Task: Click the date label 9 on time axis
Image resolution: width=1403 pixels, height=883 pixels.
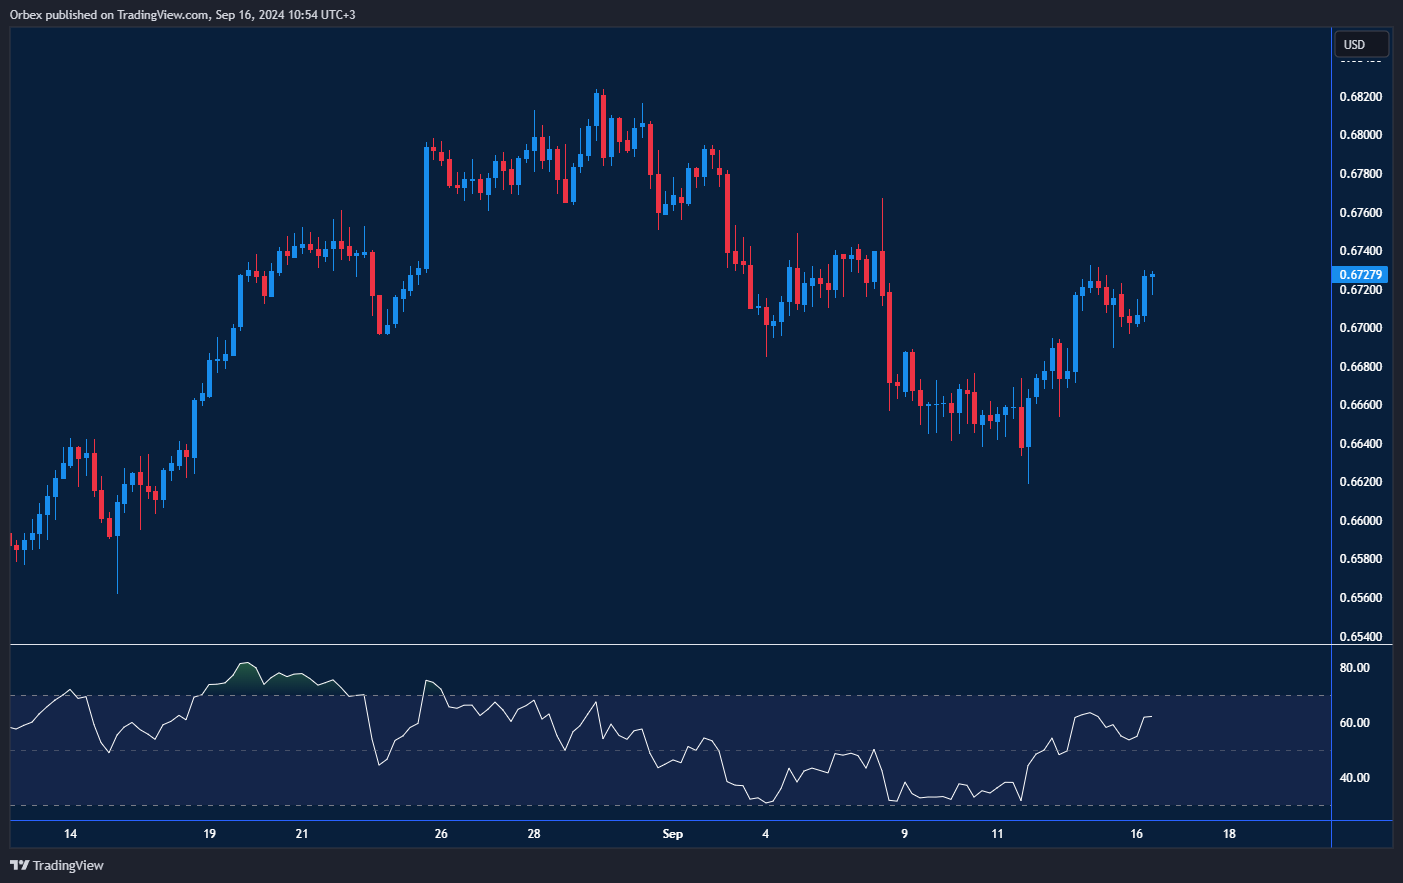Action: [x=904, y=834]
